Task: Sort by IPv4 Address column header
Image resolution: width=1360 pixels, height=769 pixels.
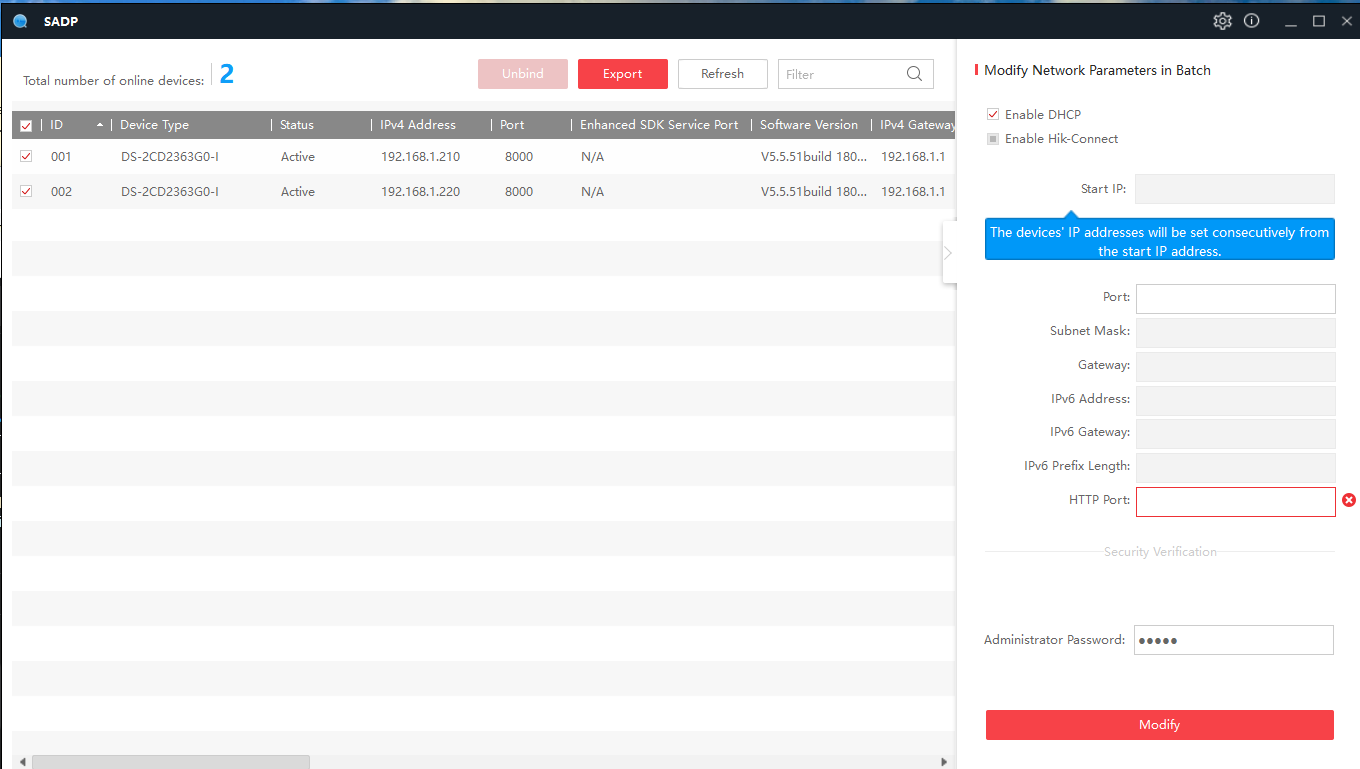Action: [x=417, y=125]
